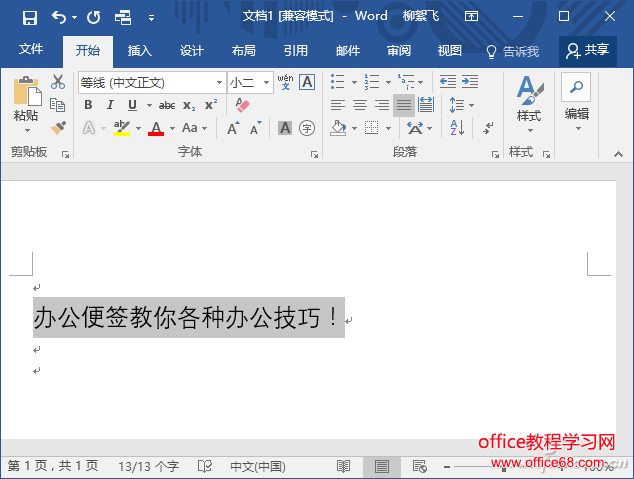Increase the paragraph indent
Viewport: 634px width, 479px height.
tap(470, 82)
